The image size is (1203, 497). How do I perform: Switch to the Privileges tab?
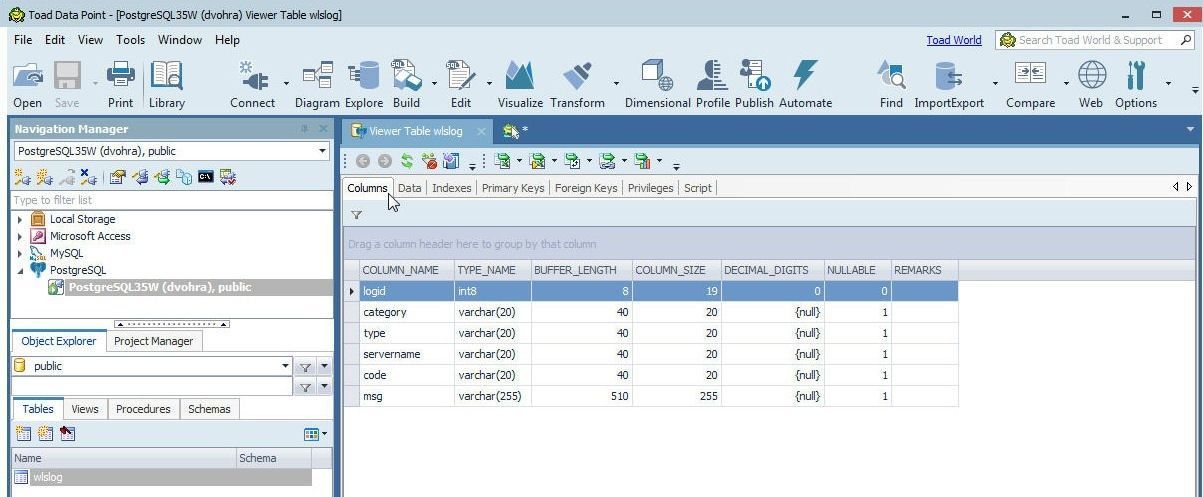click(x=650, y=188)
